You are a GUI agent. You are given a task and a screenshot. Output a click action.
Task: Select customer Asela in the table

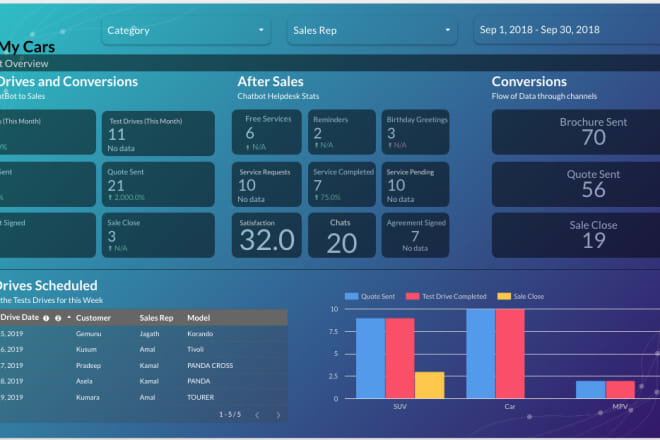[x=84, y=381]
